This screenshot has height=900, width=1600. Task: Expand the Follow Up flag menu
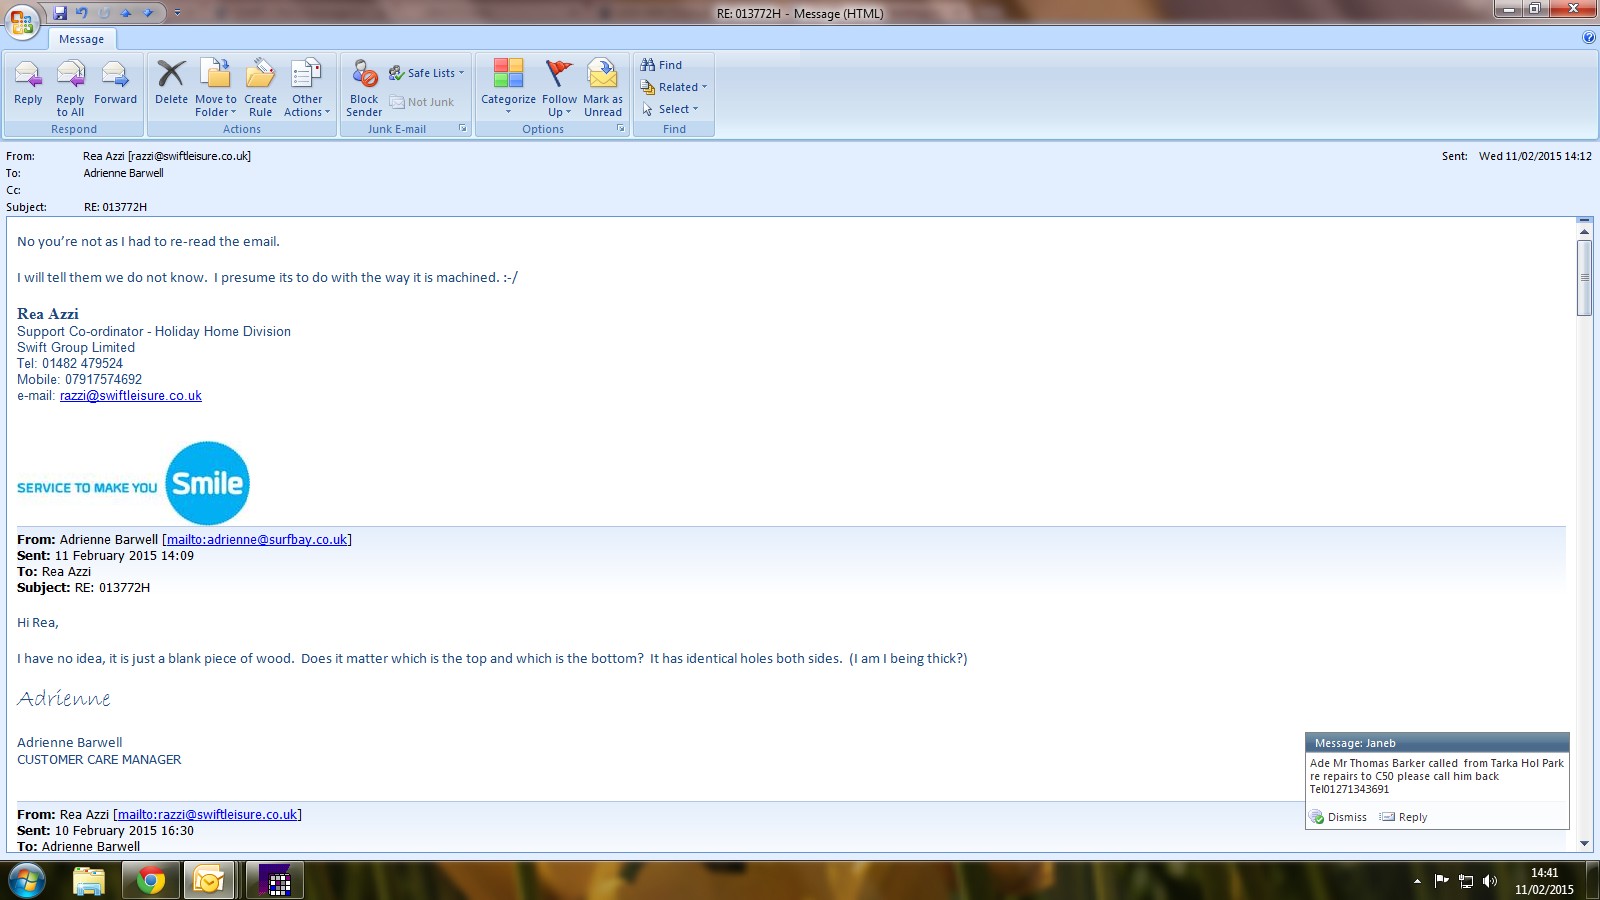pos(559,88)
